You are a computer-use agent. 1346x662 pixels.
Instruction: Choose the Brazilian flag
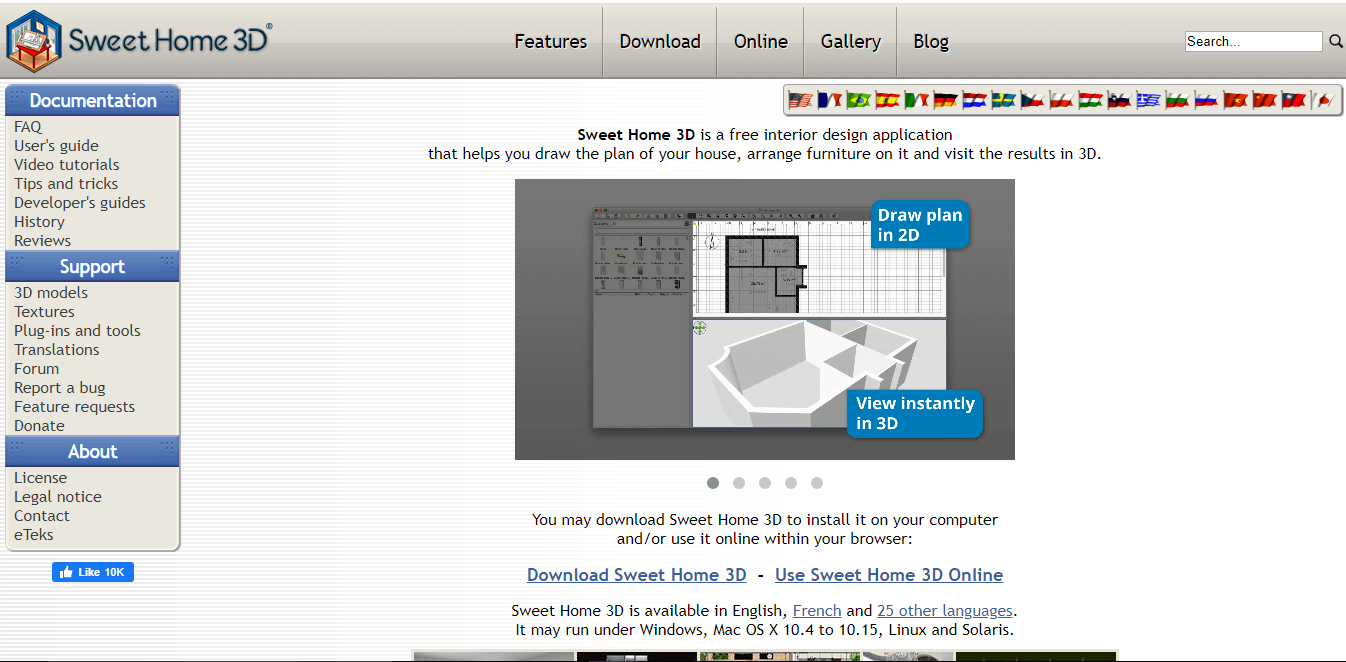tap(858, 100)
